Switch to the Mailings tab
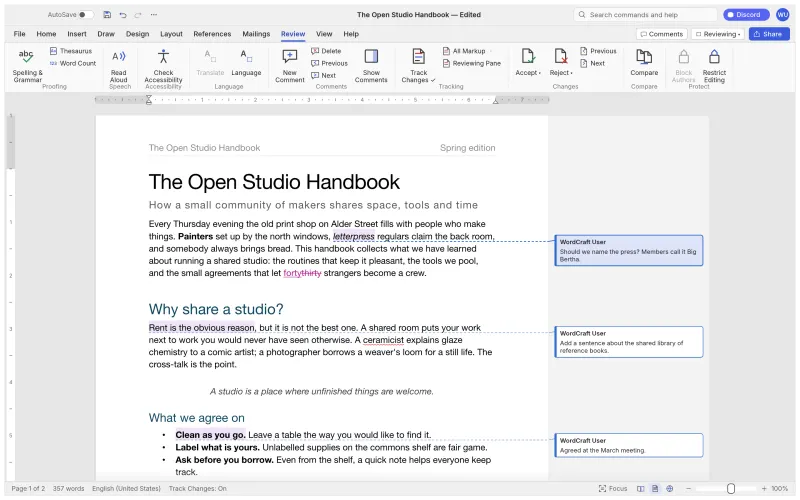The image size is (800, 500). point(256,34)
